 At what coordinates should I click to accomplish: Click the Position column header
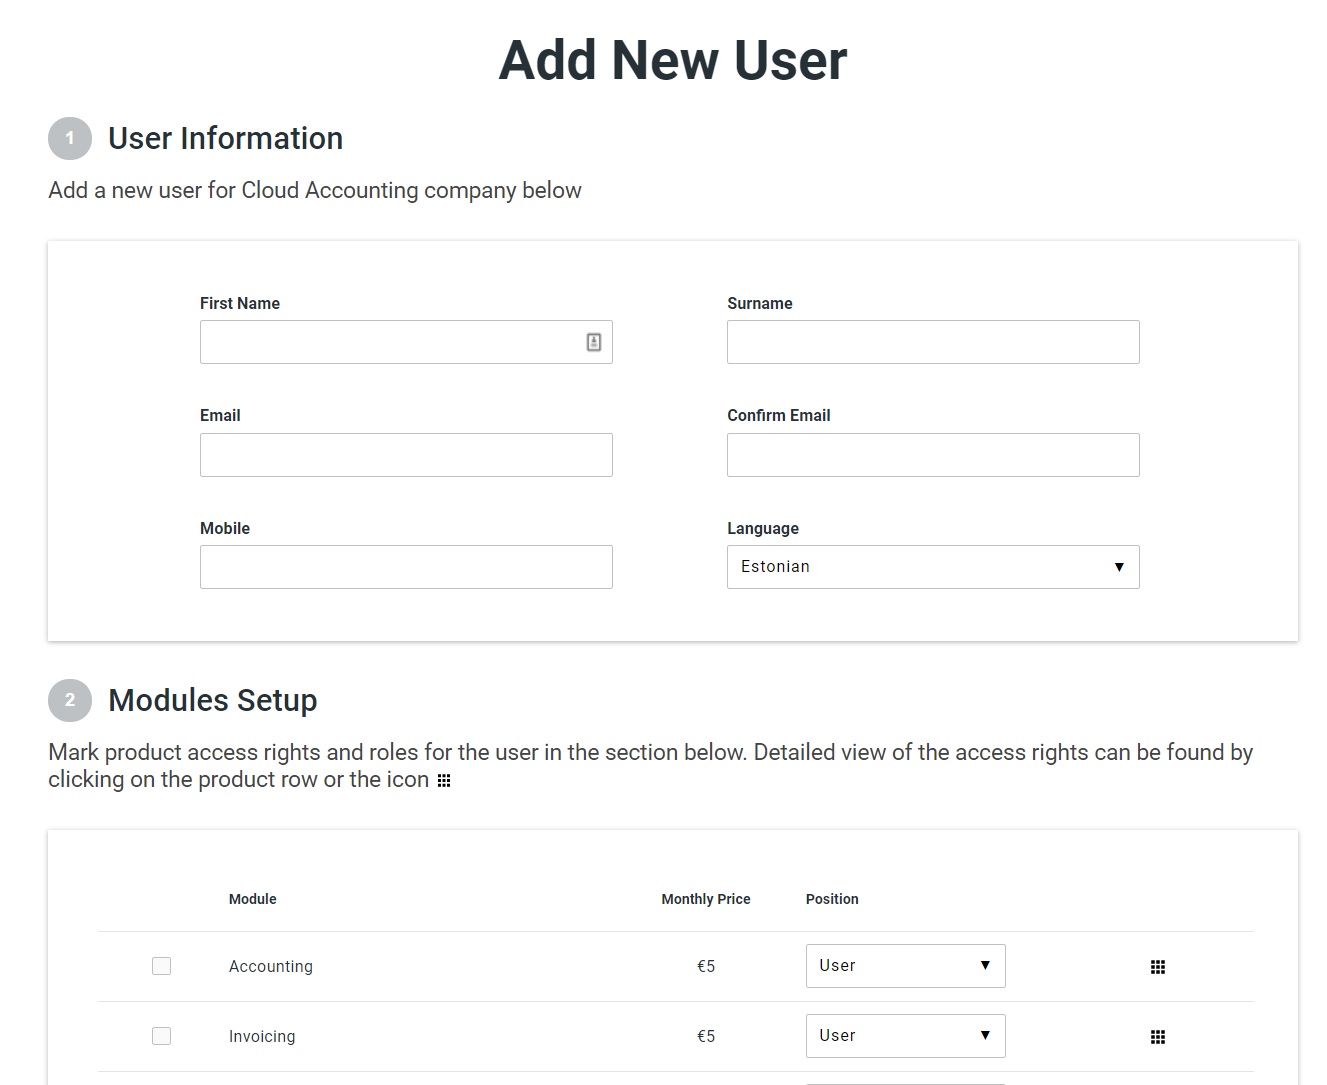click(832, 899)
